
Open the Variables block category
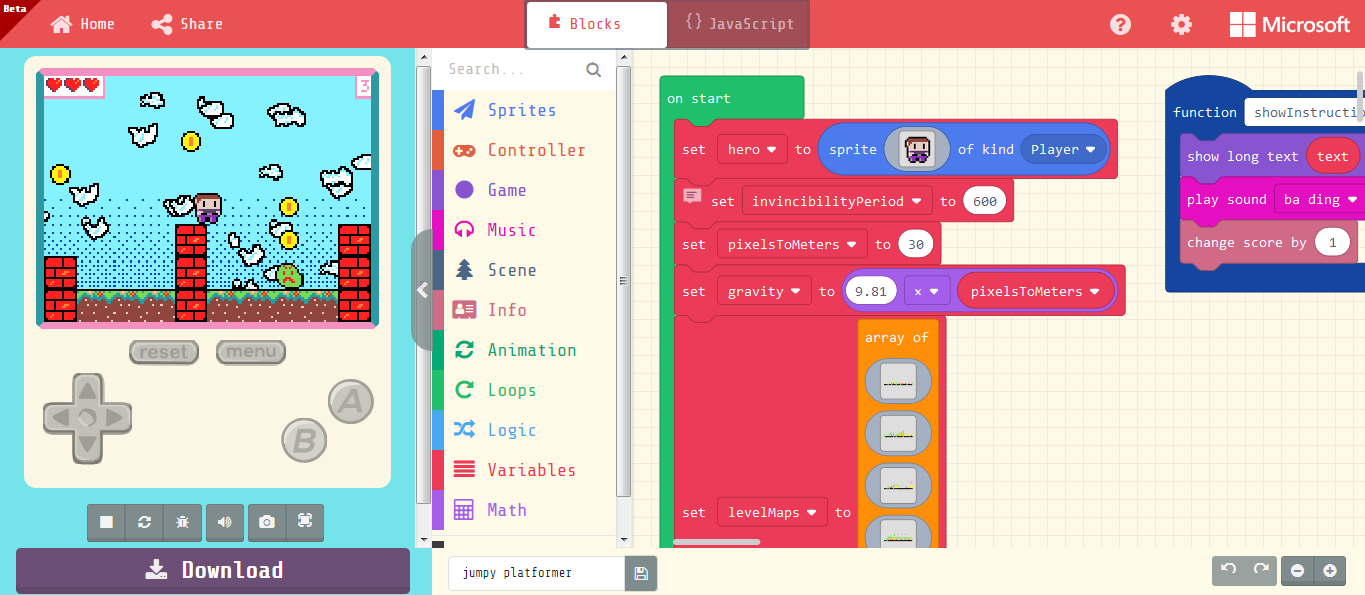[523, 470]
